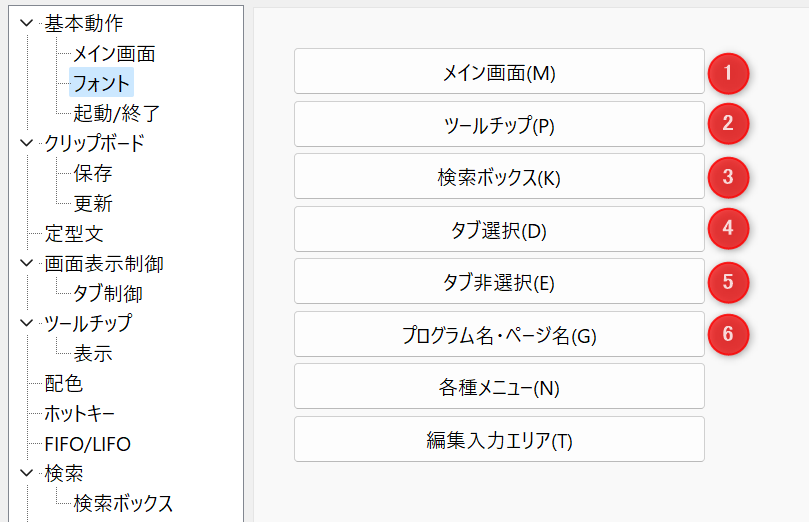809x522 pixels.
Task: Collapse the クリップボード tree node
Action: pyautogui.click(x=26, y=143)
